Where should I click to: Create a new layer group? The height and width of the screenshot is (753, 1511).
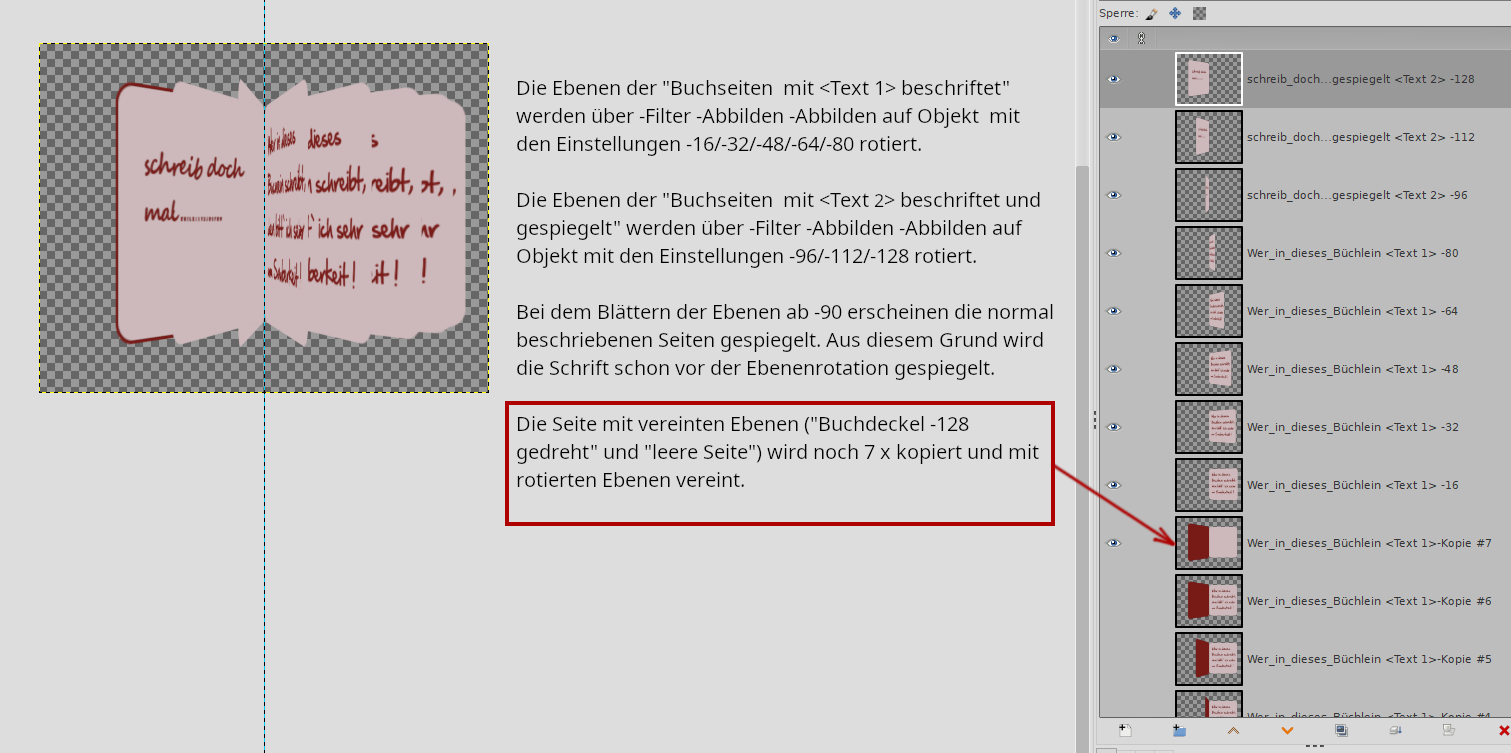point(1179,731)
